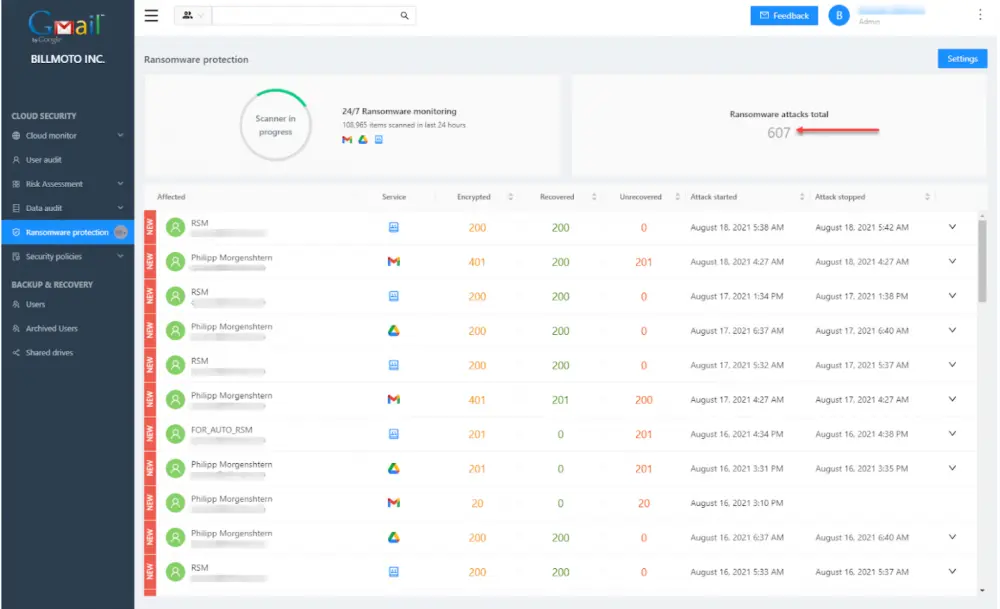Sort the table by Encrypted column
Screen dimensions: 1000x609
[510, 196]
